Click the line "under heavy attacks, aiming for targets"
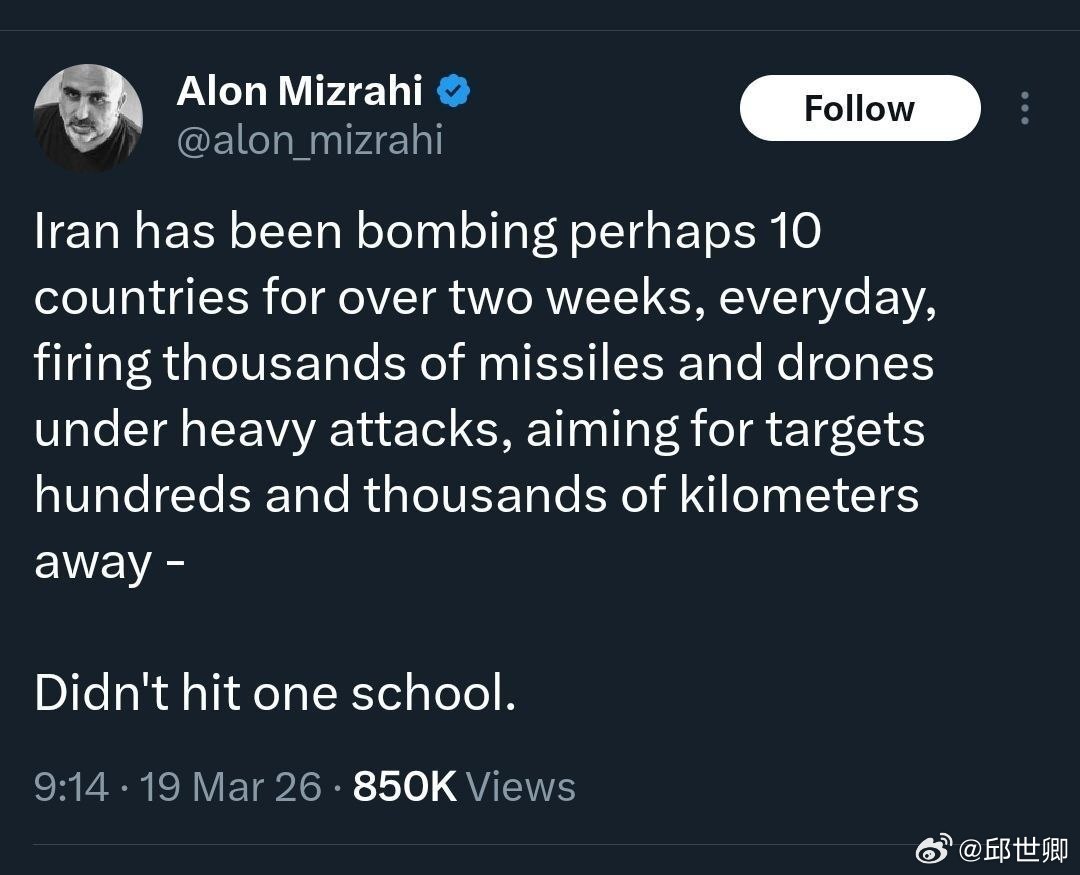Screen dimensions: 1080x875 [x=479, y=429]
